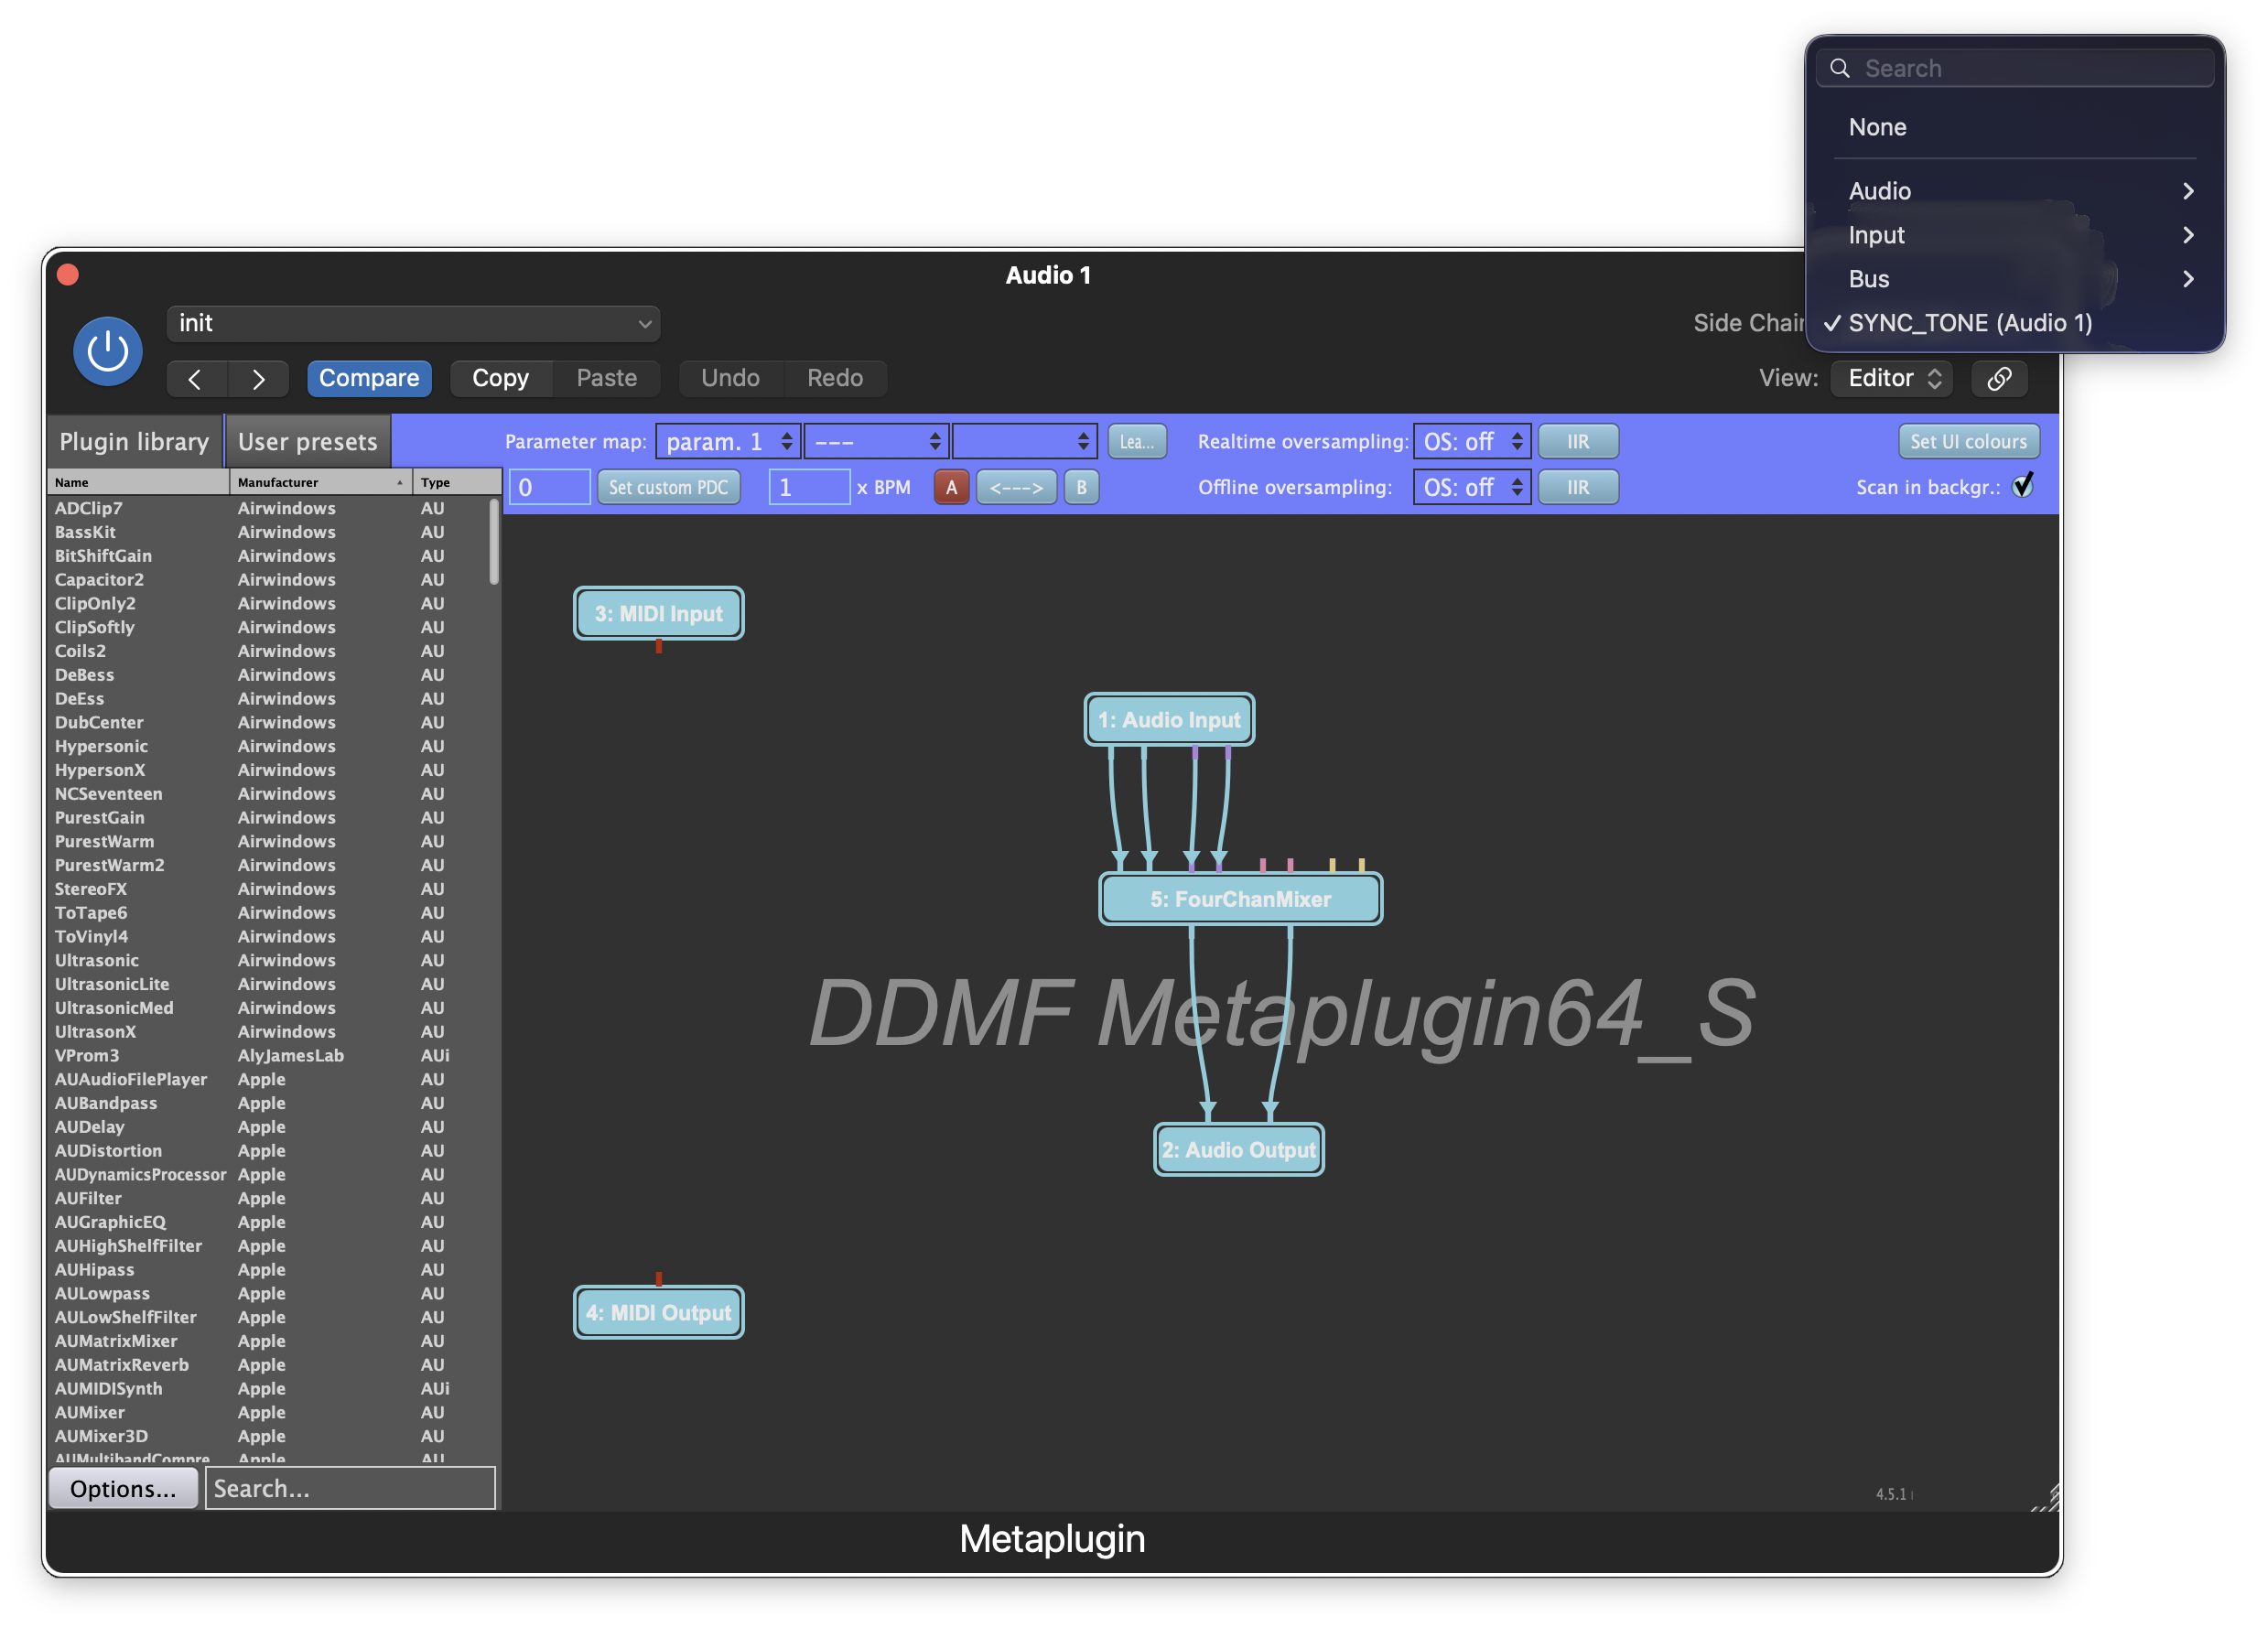Click the search magnifier in side chain menu
This screenshot has height=1627, width=2268.
1839,68
